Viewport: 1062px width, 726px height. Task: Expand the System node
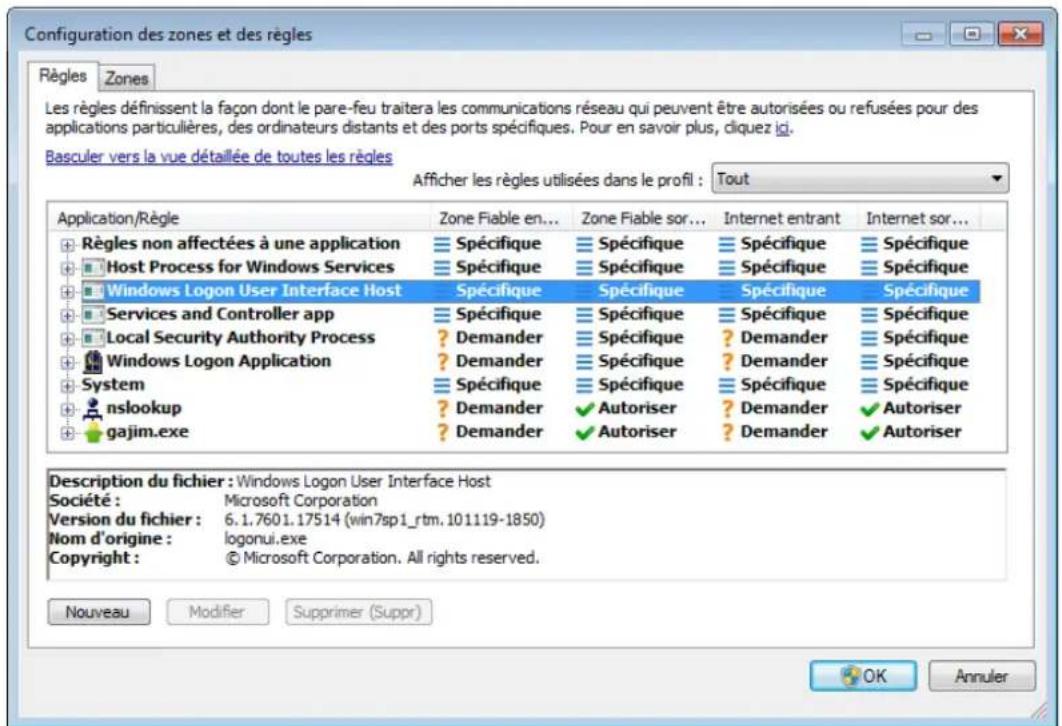click(x=67, y=386)
